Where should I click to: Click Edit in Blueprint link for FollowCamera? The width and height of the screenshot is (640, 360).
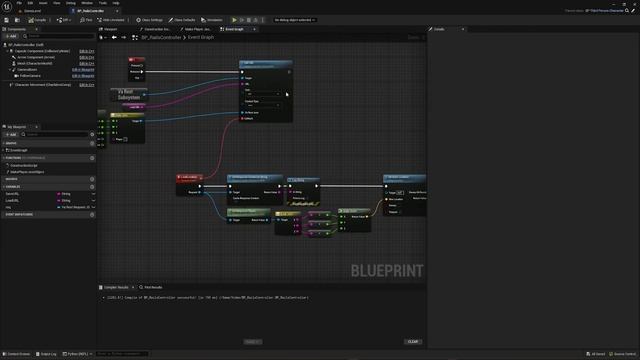[83, 76]
